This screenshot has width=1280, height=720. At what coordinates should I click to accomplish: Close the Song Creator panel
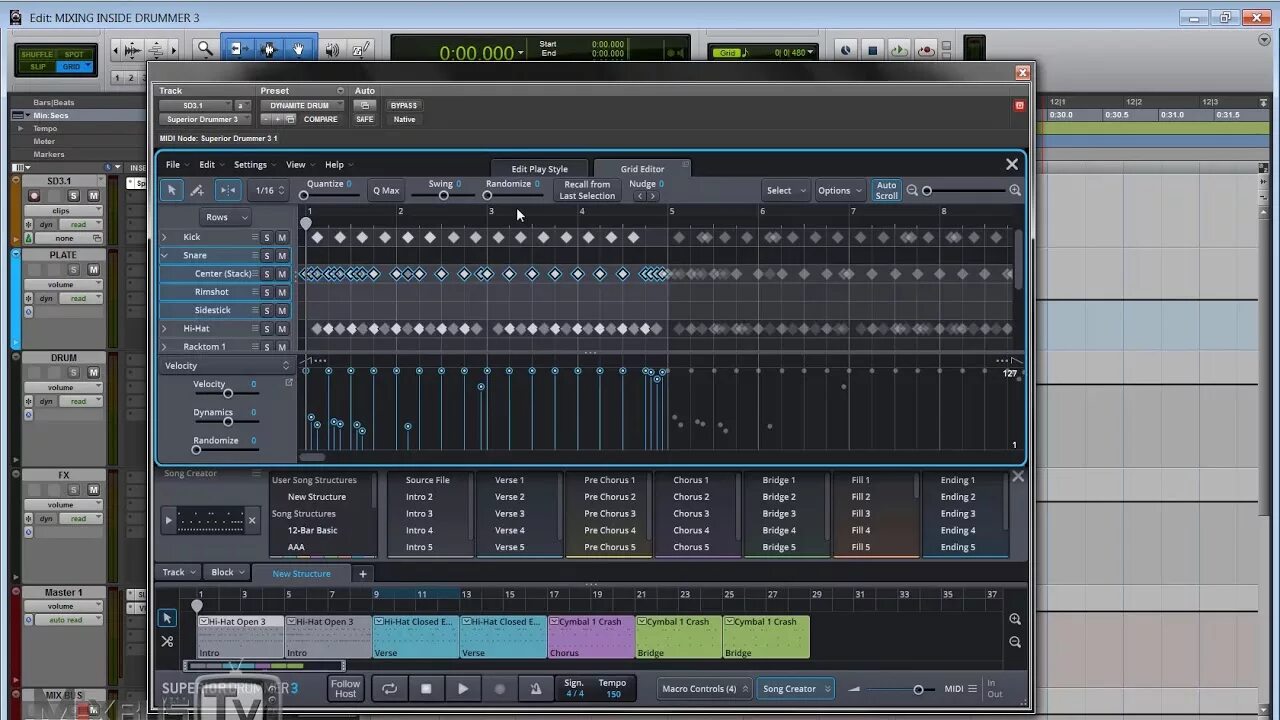coord(1018,477)
